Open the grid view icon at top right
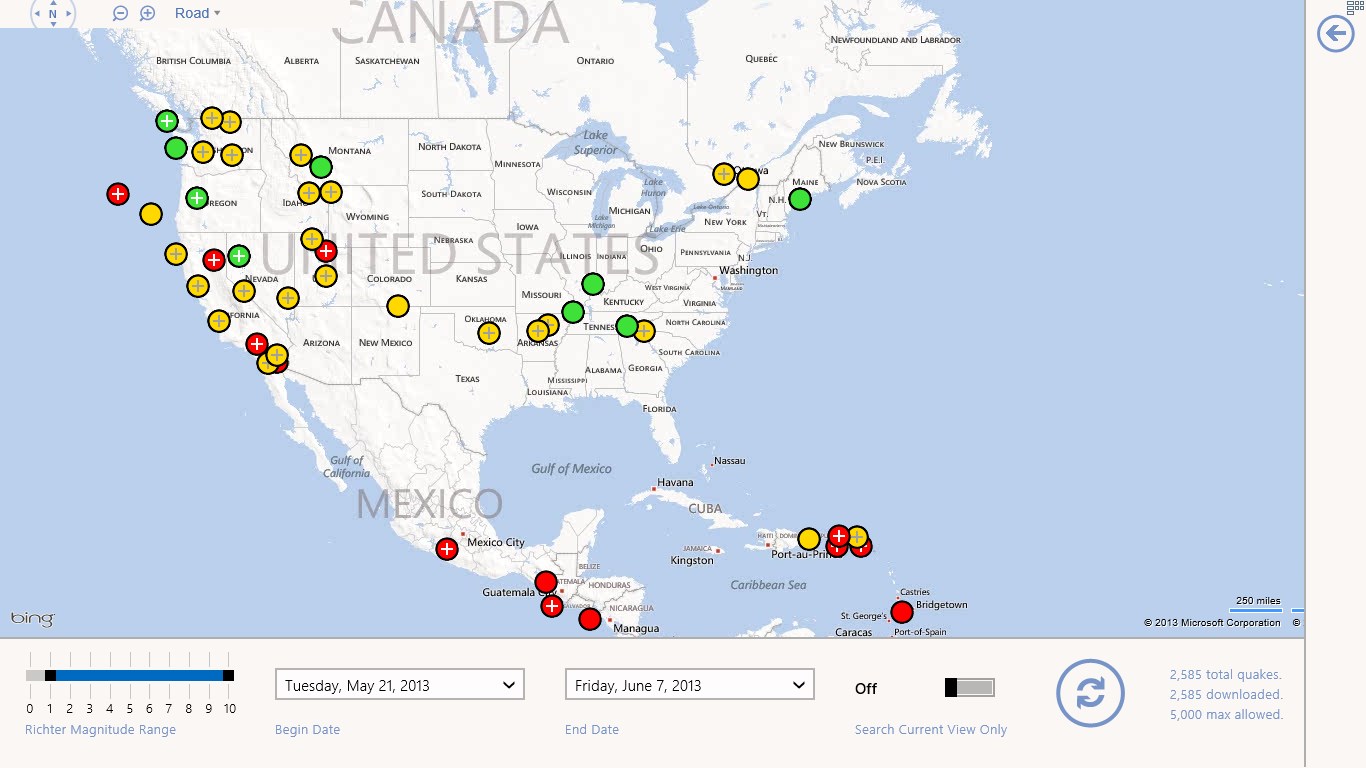1366x768 pixels. coord(1355,6)
